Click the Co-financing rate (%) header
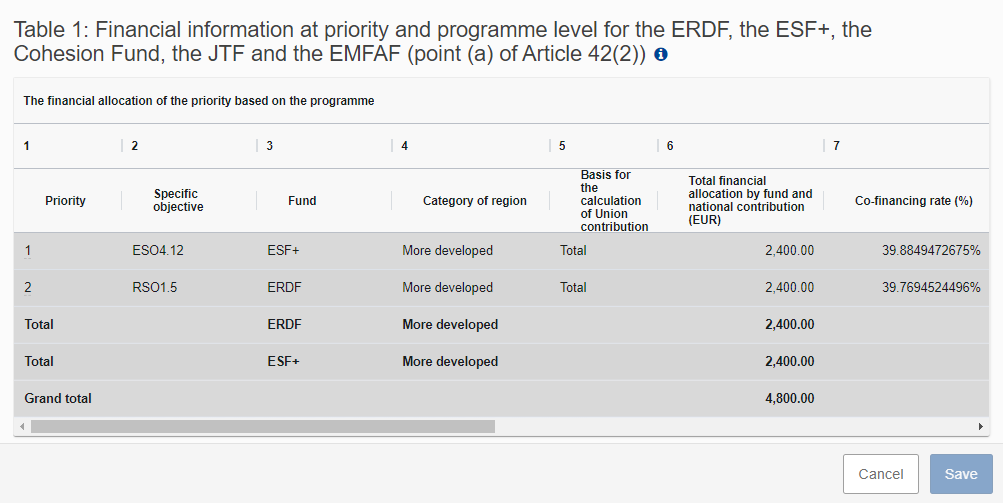1003x503 pixels. coord(913,201)
